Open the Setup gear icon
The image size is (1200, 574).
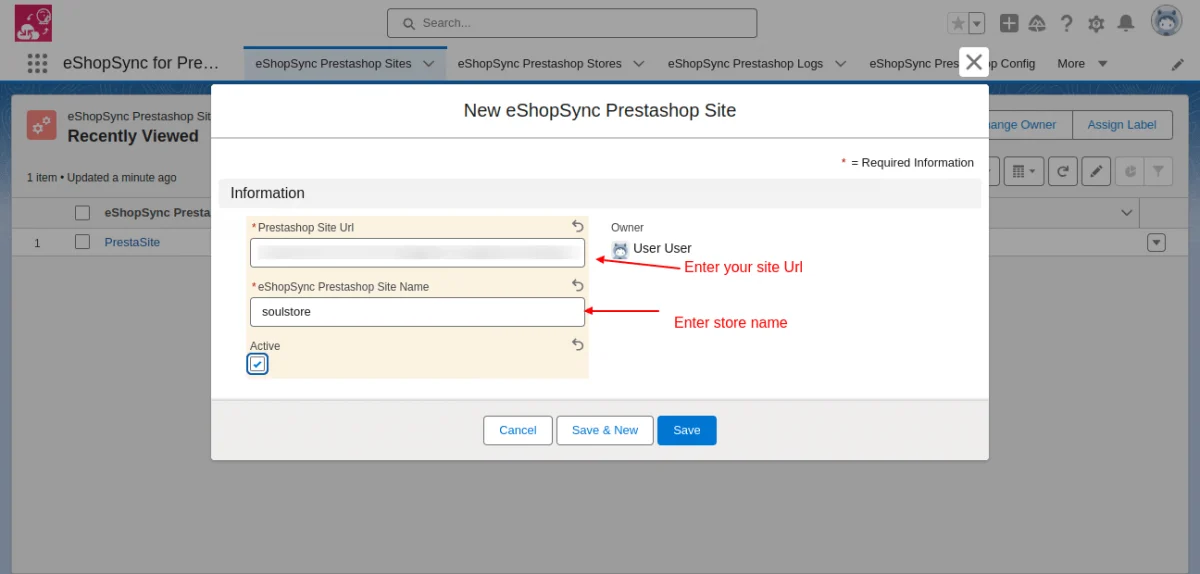tap(1096, 23)
